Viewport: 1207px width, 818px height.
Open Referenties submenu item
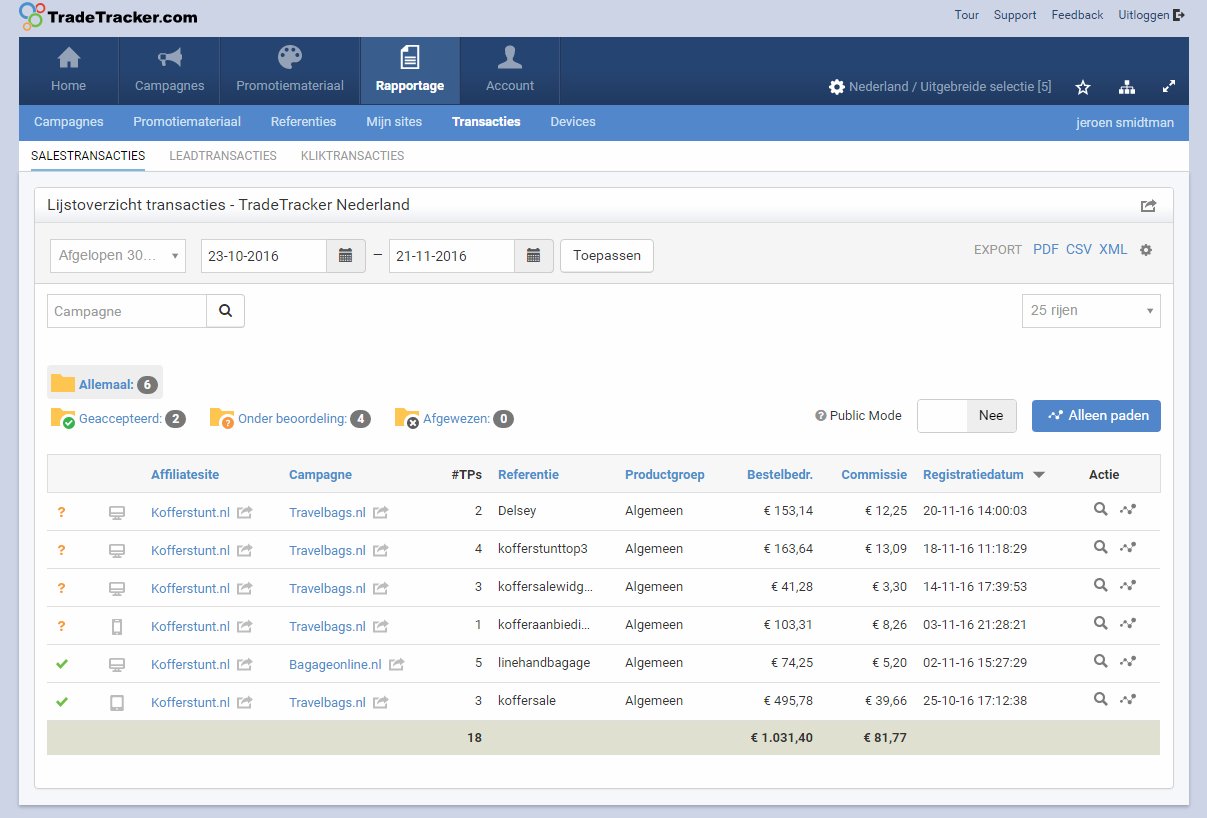[303, 122]
